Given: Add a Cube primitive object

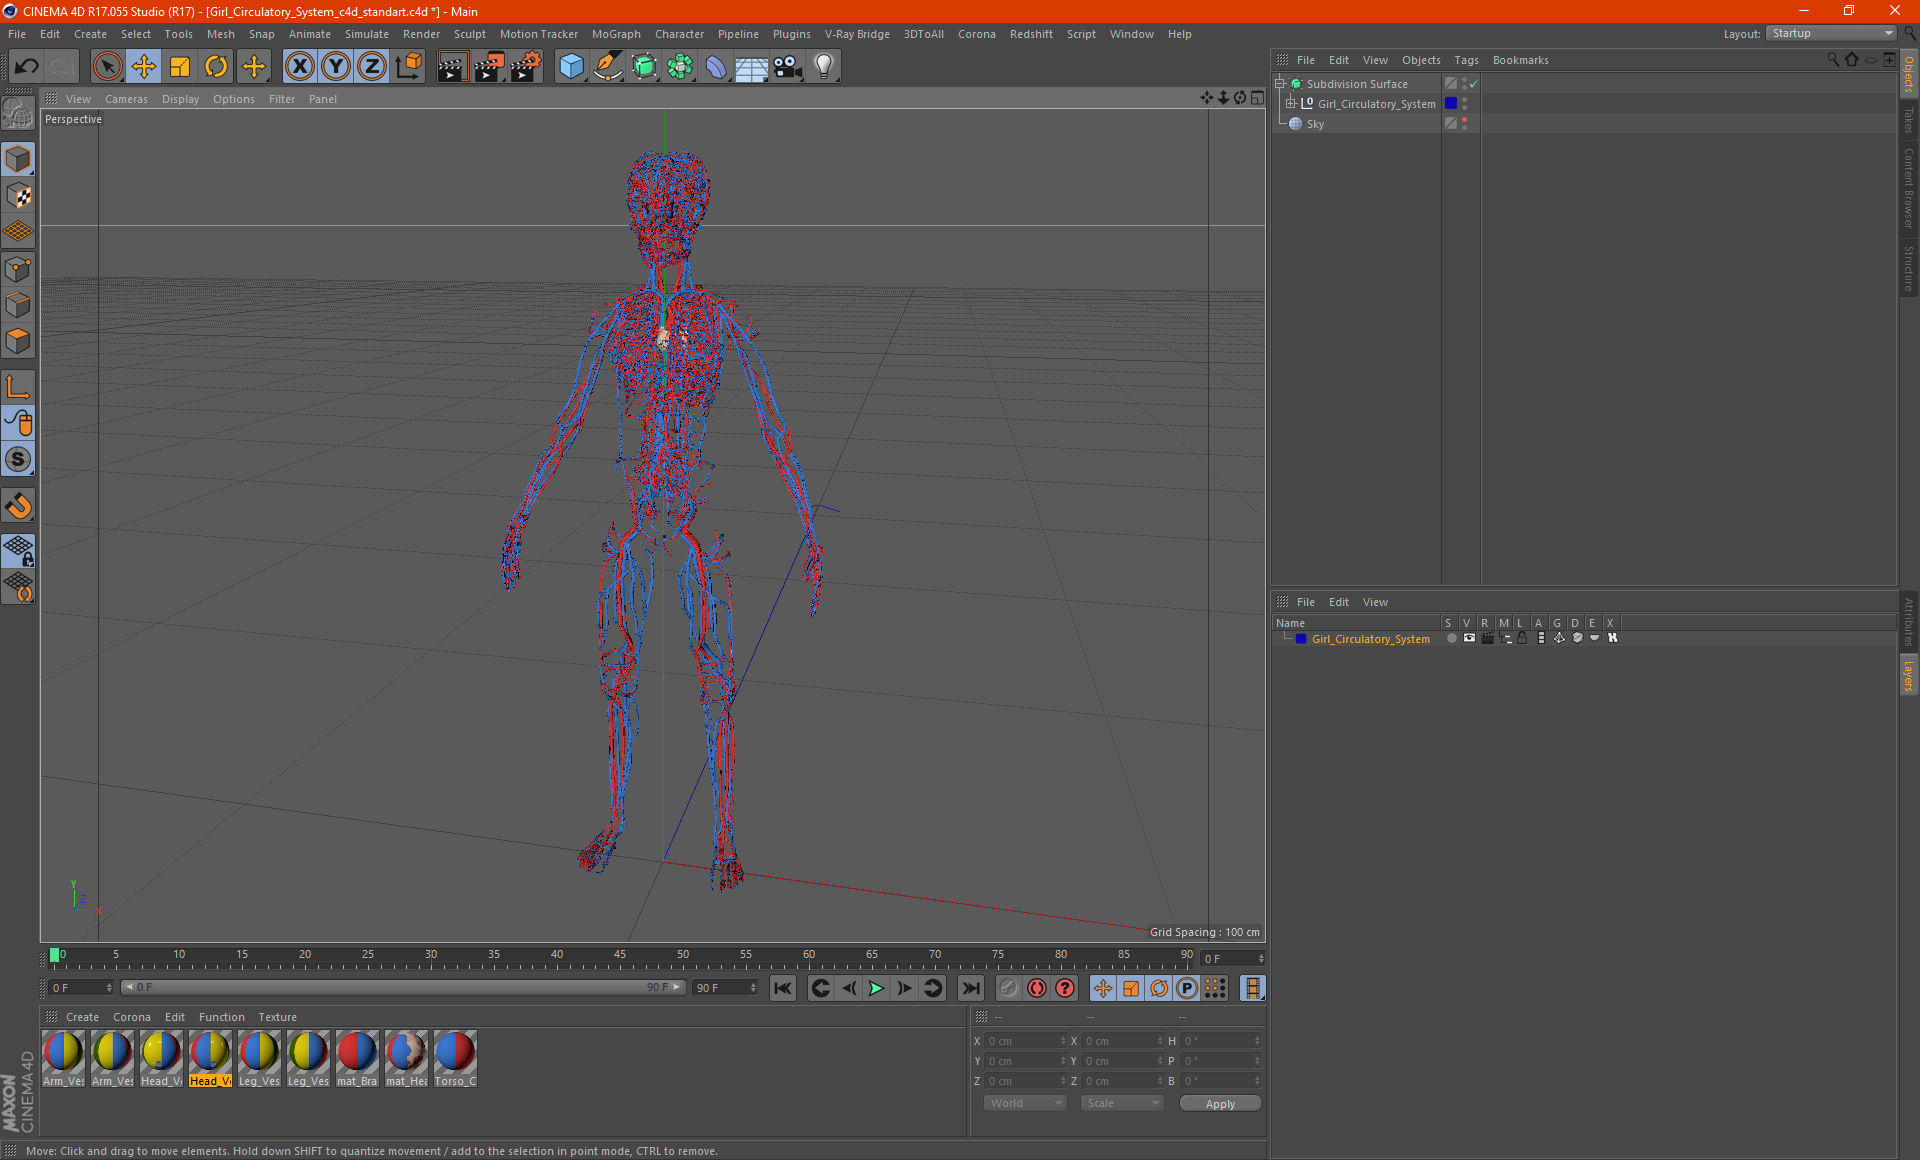Looking at the screenshot, I should [x=571, y=67].
